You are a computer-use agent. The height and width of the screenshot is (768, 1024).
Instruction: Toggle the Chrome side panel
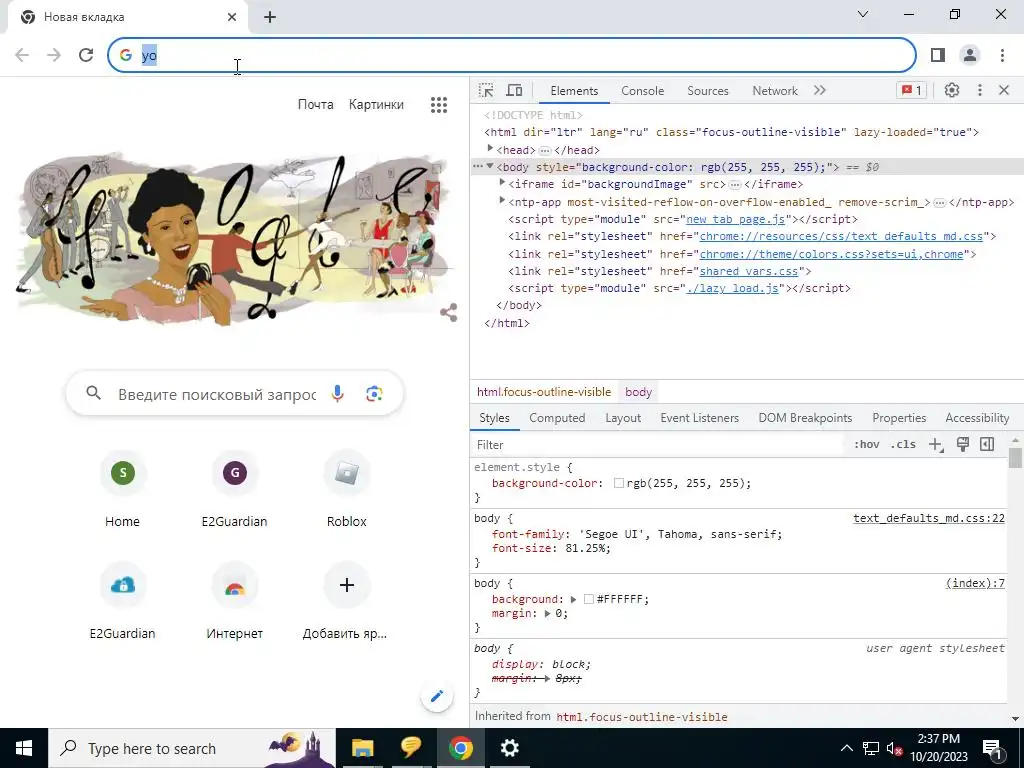click(938, 55)
